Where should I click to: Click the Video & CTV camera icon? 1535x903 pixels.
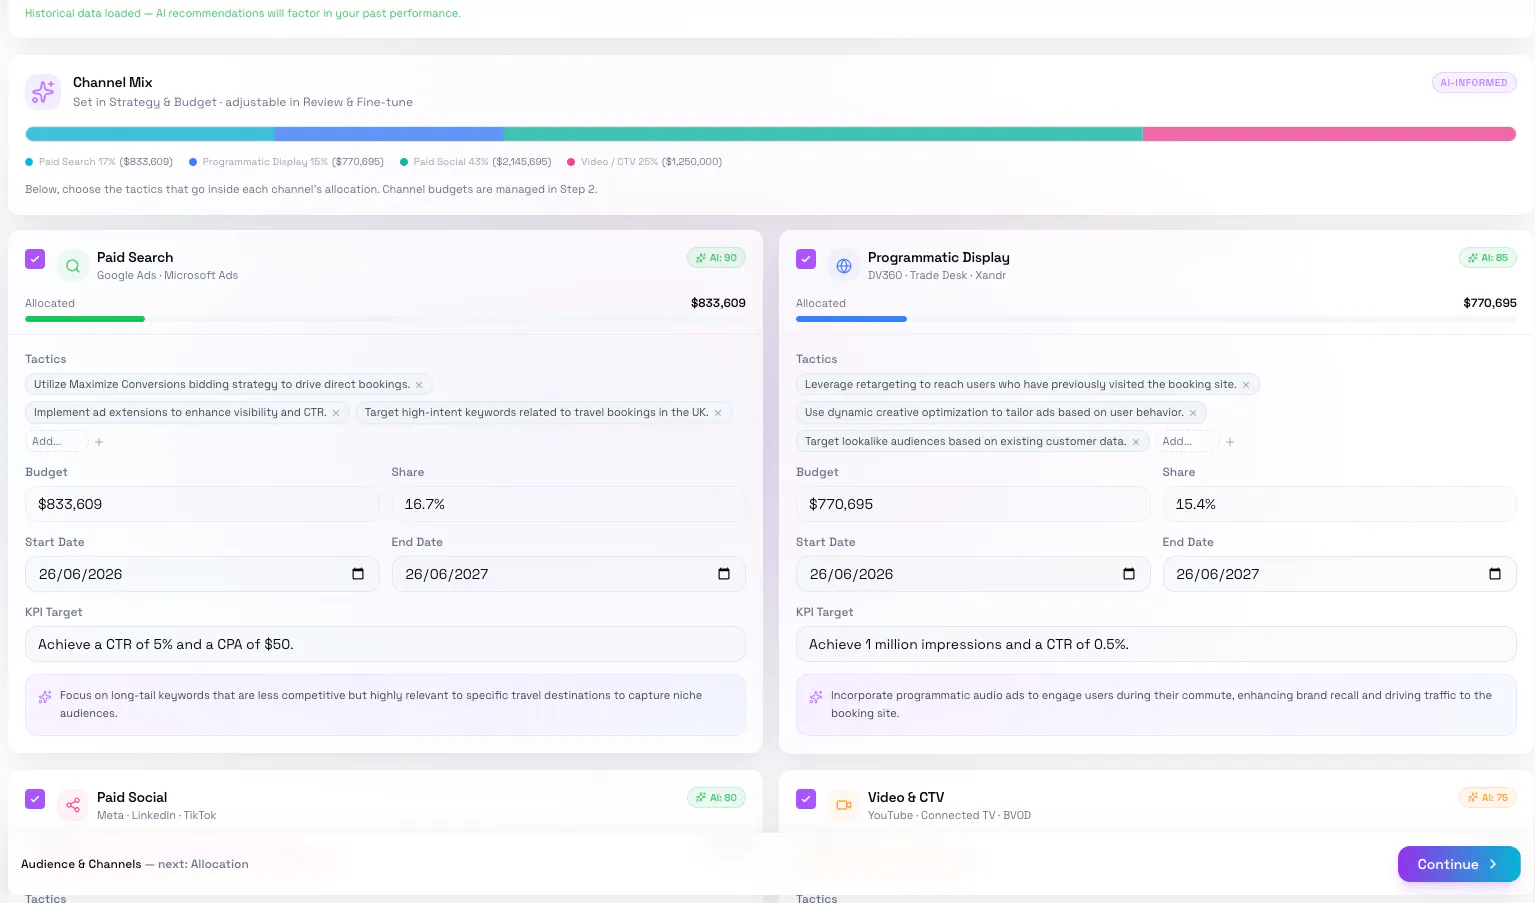tap(844, 805)
